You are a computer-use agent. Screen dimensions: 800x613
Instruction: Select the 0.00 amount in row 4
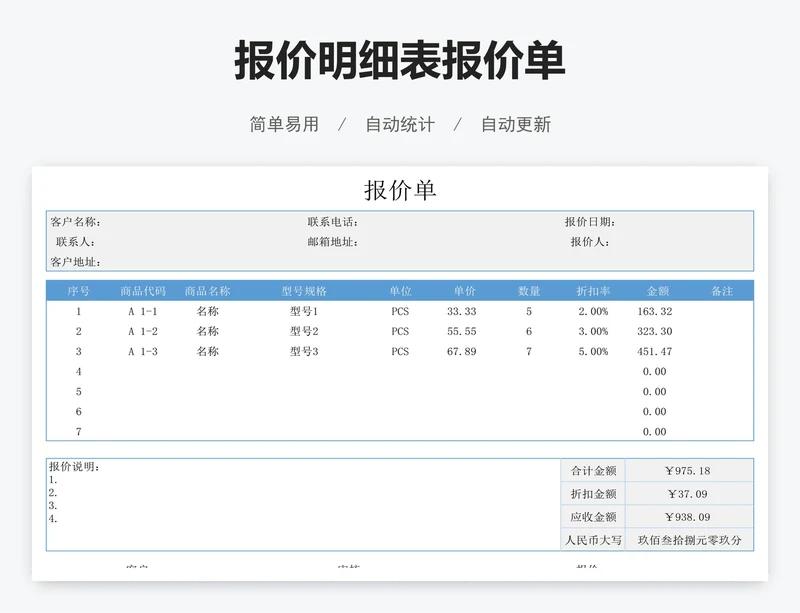click(x=655, y=372)
